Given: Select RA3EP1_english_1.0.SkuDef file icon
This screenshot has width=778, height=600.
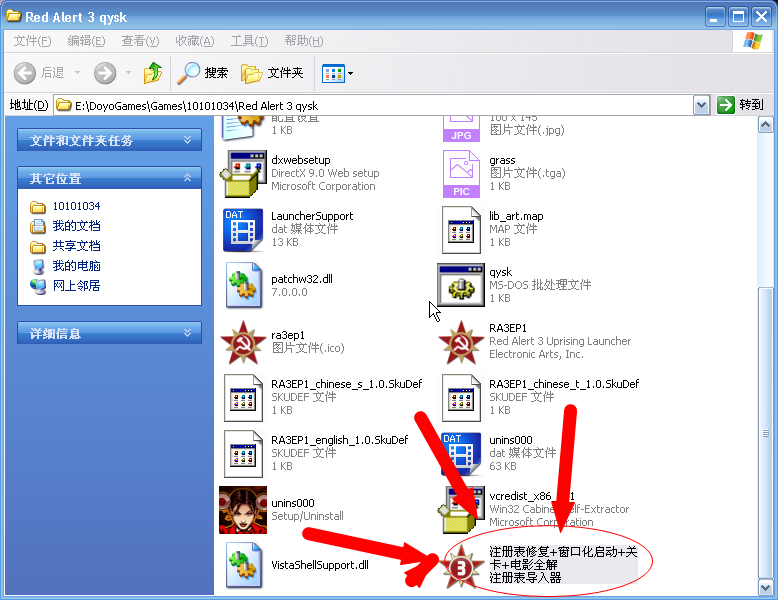Looking at the screenshot, I should [243, 454].
